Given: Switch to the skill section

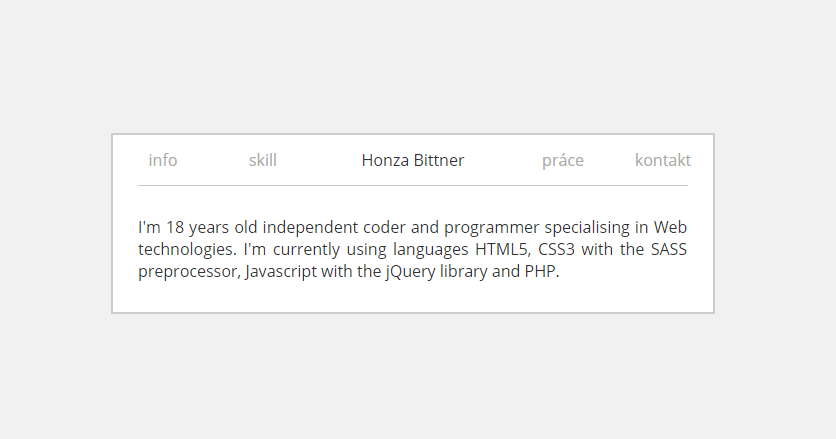Looking at the screenshot, I should (263, 160).
